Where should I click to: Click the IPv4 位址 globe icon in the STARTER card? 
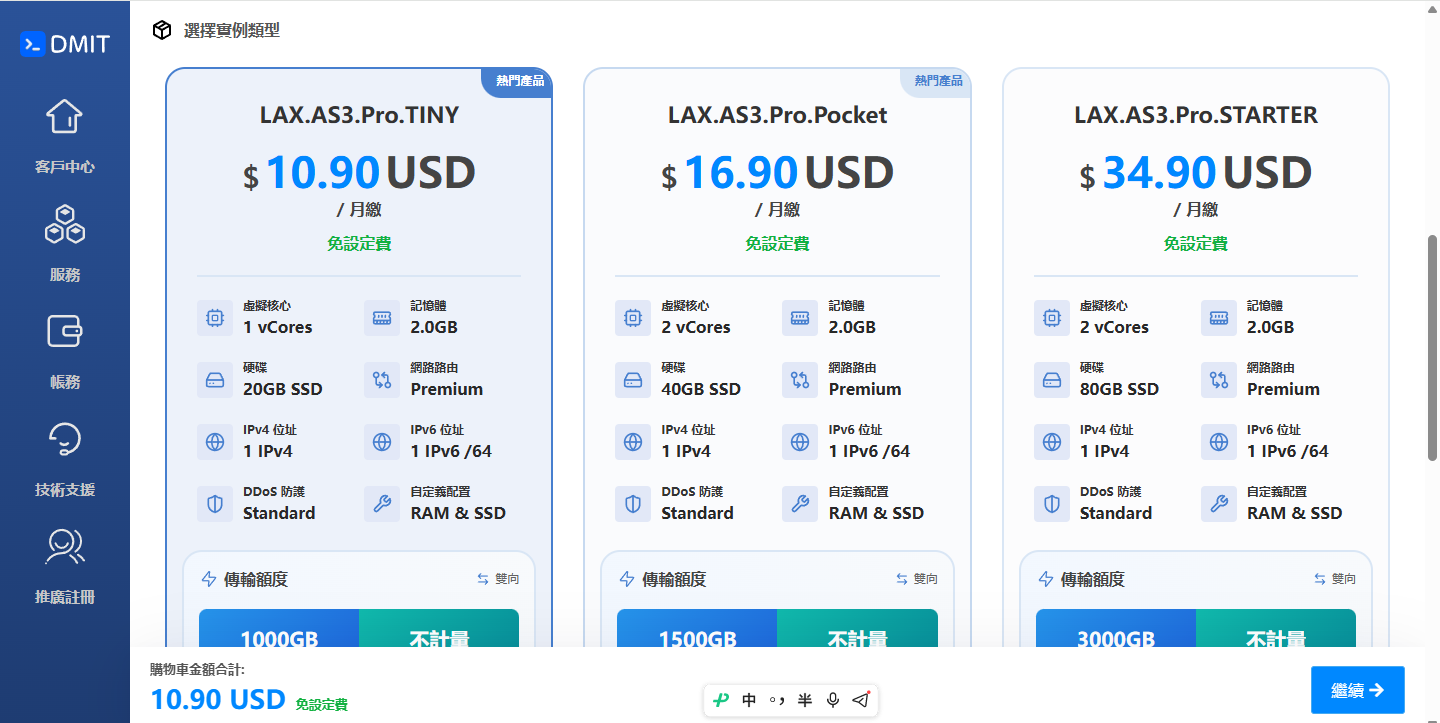click(x=1051, y=442)
